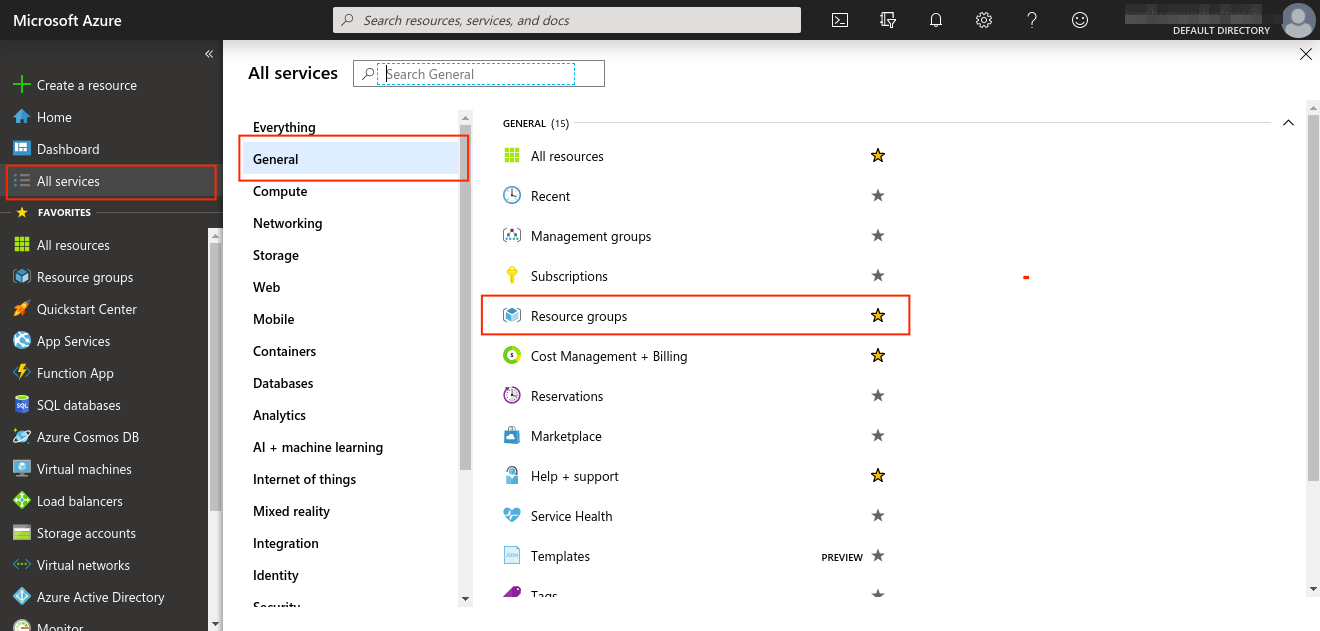Send feedback via smiley icon
1320x631 pixels.
(x=1080, y=20)
